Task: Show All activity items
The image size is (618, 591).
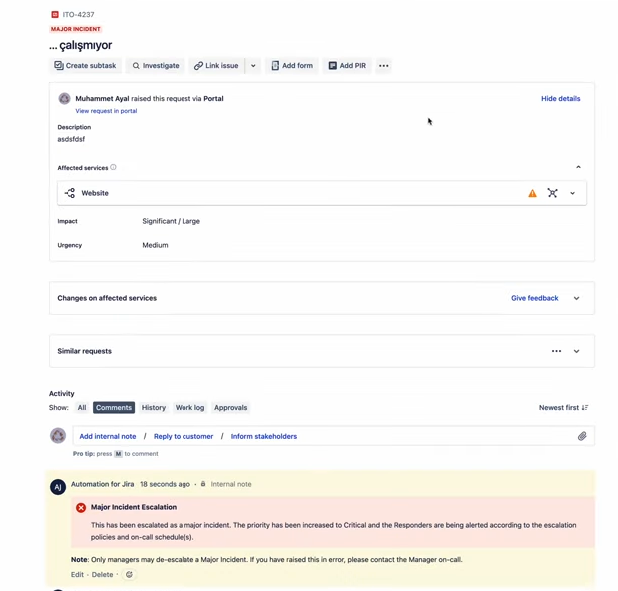Action: coord(82,408)
